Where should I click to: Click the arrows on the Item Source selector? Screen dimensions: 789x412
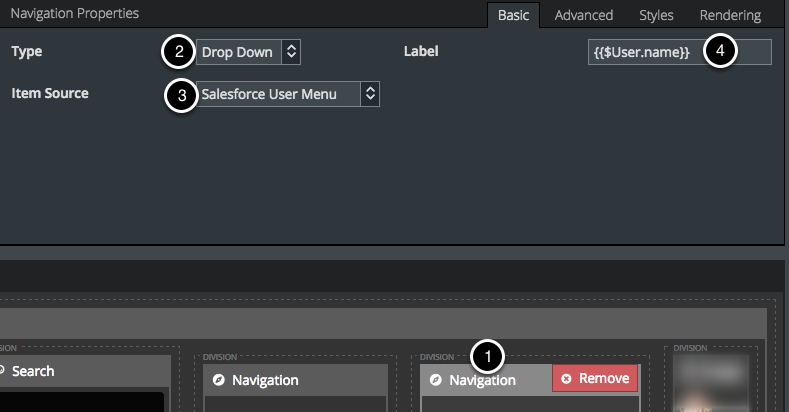click(370, 94)
